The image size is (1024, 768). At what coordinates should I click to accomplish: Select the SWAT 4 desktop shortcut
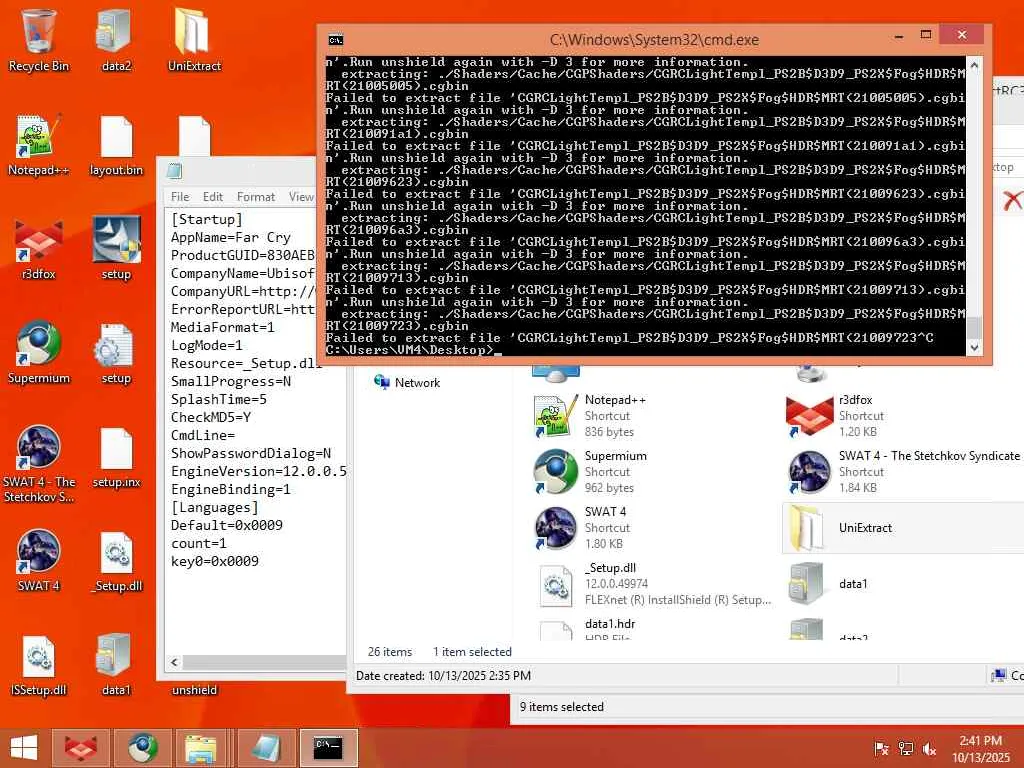click(x=39, y=560)
